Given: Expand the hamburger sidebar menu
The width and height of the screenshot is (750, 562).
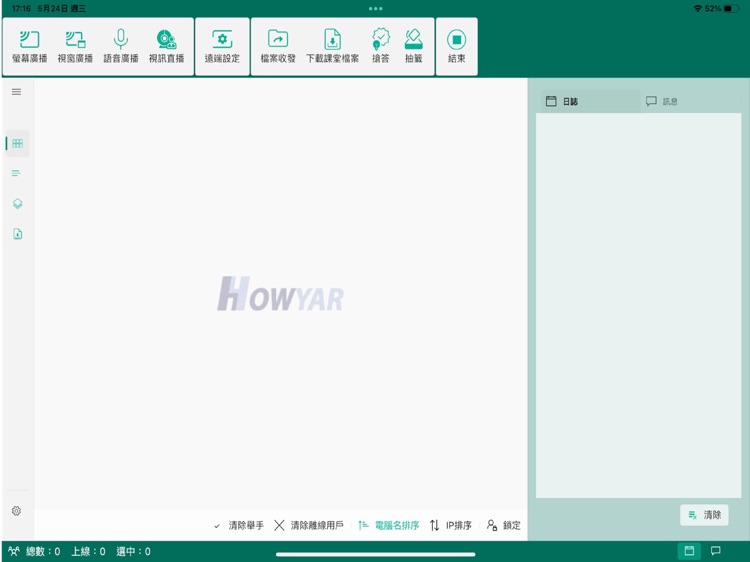Looking at the screenshot, I should (16, 92).
